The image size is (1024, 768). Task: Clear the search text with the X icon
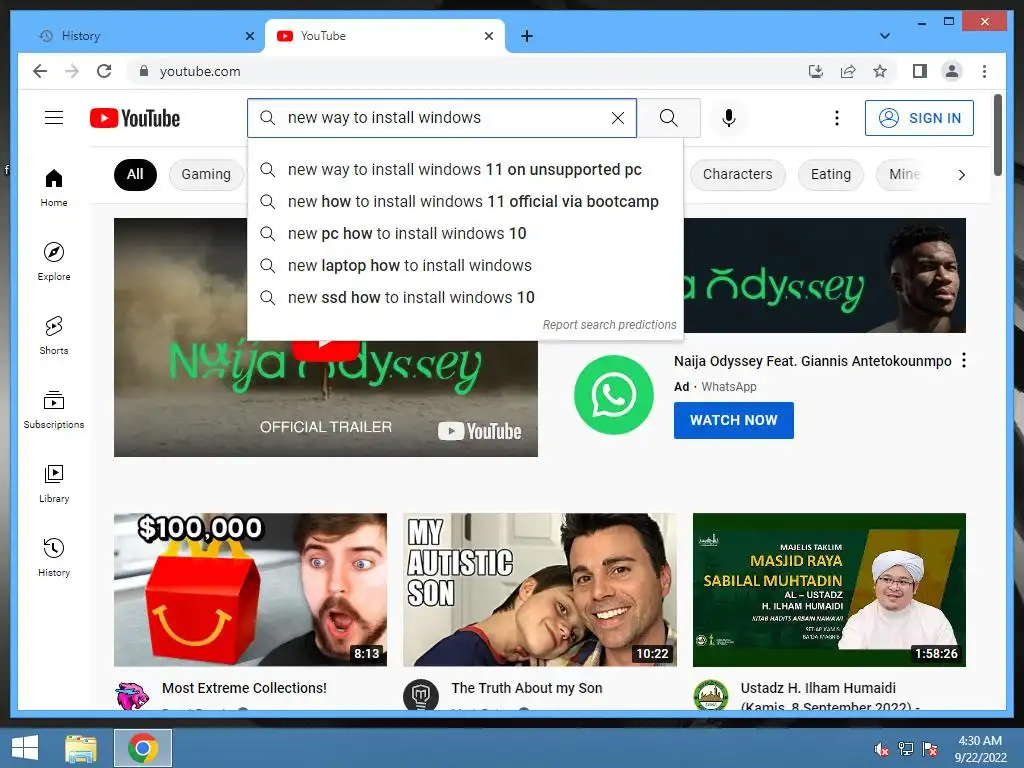click(x=617, y=118)
